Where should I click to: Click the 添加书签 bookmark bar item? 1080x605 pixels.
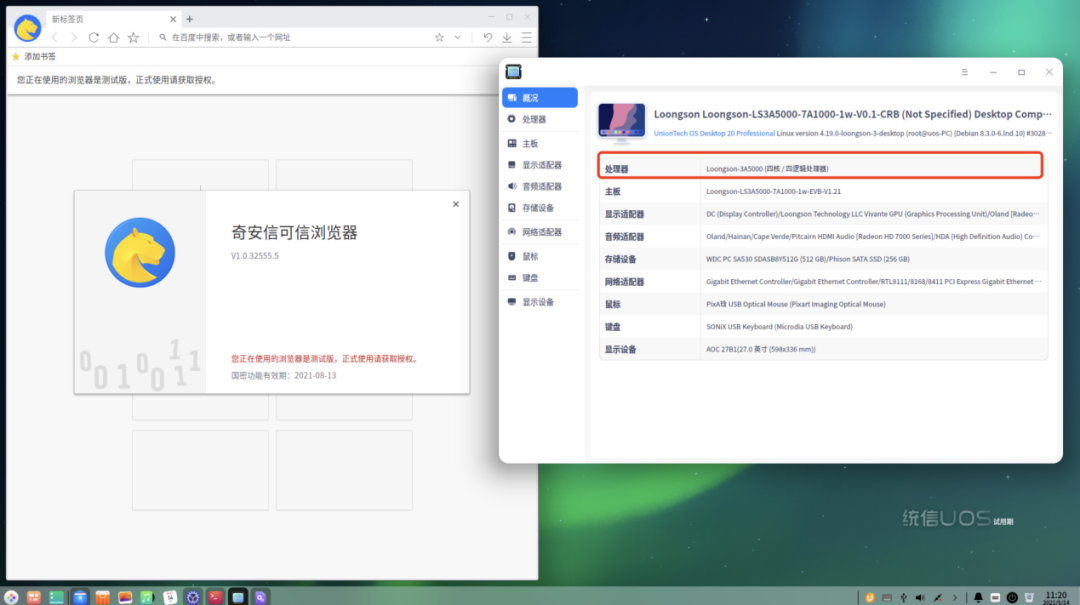coord(34,57)
